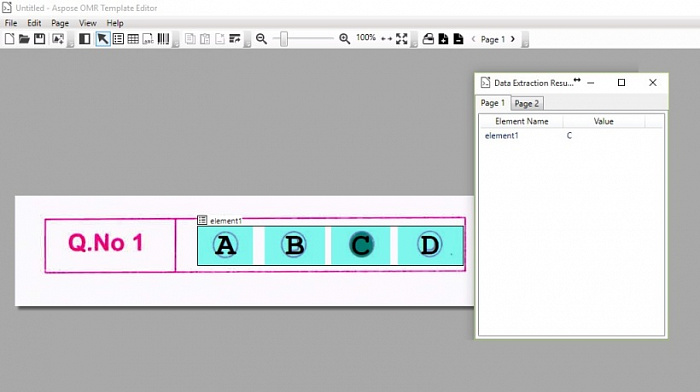Minimize the Data Extraction Results window
Screen dimensions: 700x392
coord(591,83)
